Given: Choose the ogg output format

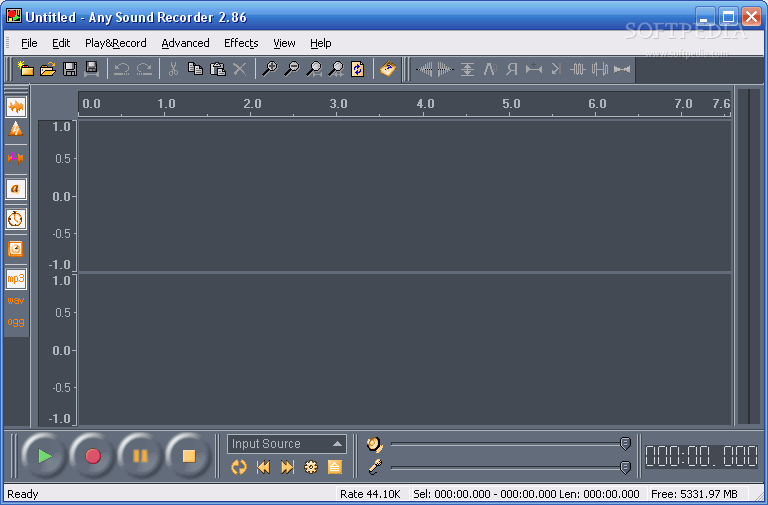Looking at the screenshot, I should (x=16, y=322).
